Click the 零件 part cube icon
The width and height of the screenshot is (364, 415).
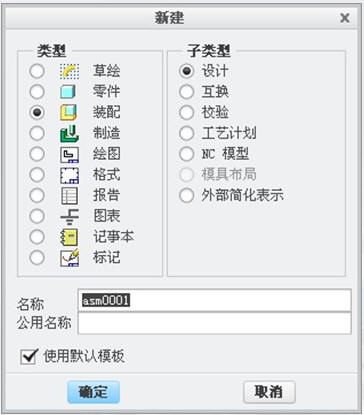coord(69,92)
